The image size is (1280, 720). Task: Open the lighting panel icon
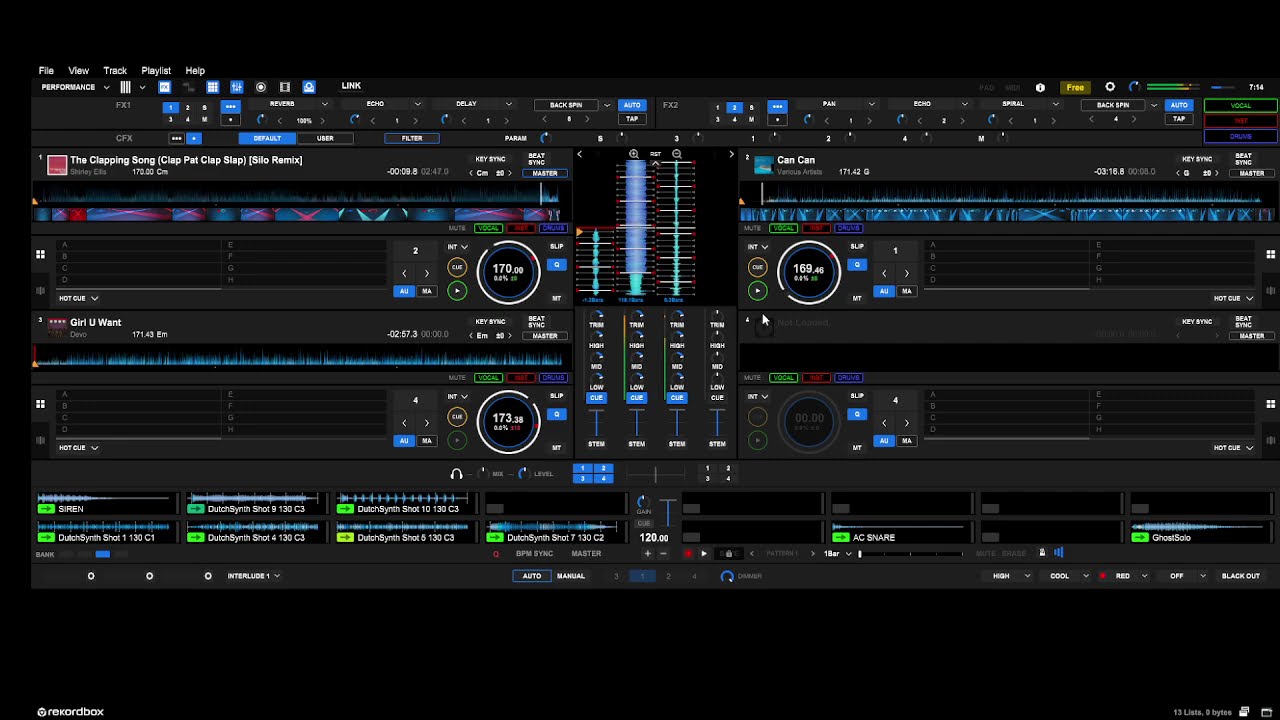point(309,87)
